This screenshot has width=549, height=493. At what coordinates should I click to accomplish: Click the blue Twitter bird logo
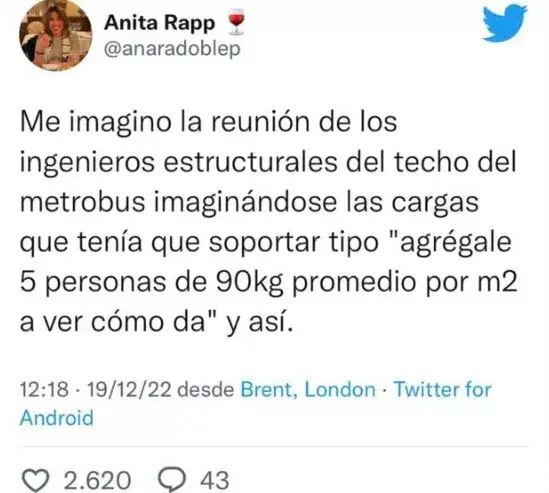505,23
